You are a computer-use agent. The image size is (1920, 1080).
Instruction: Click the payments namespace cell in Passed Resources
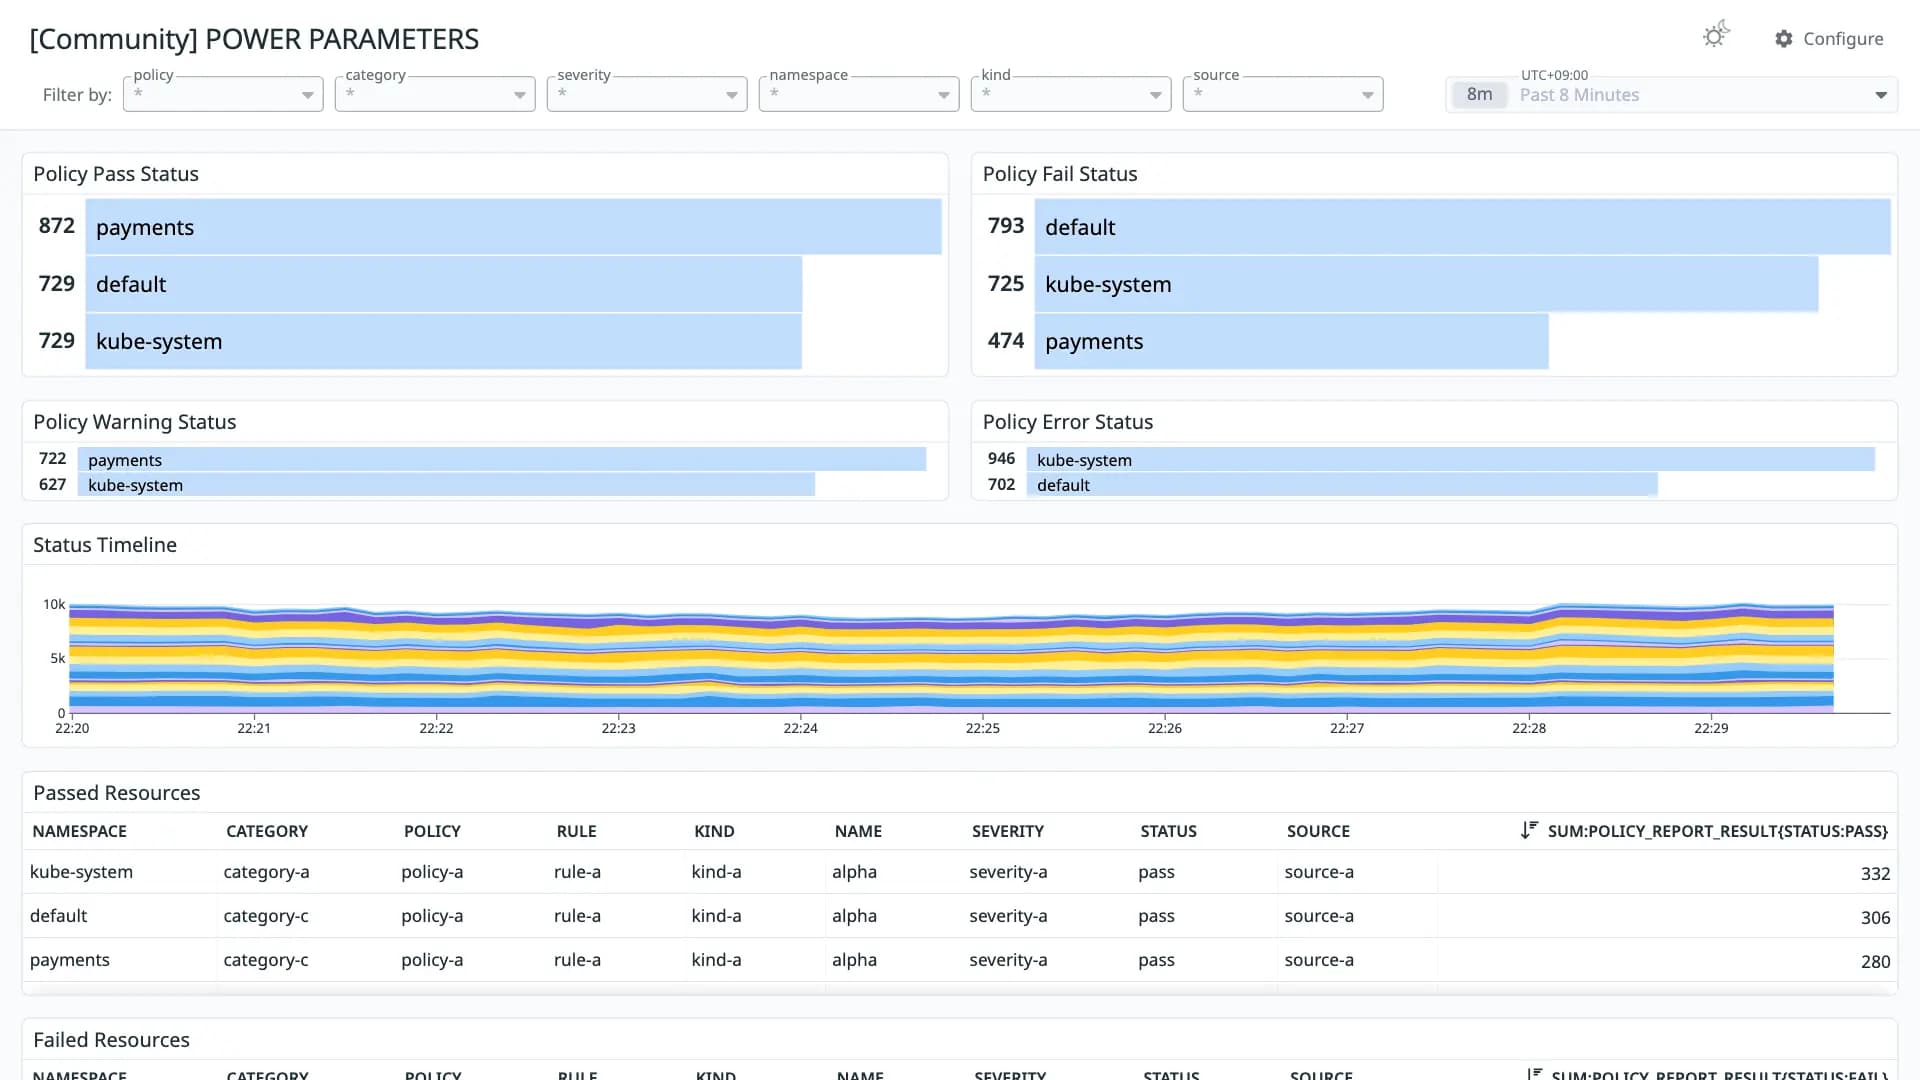(x=70, y=960)
